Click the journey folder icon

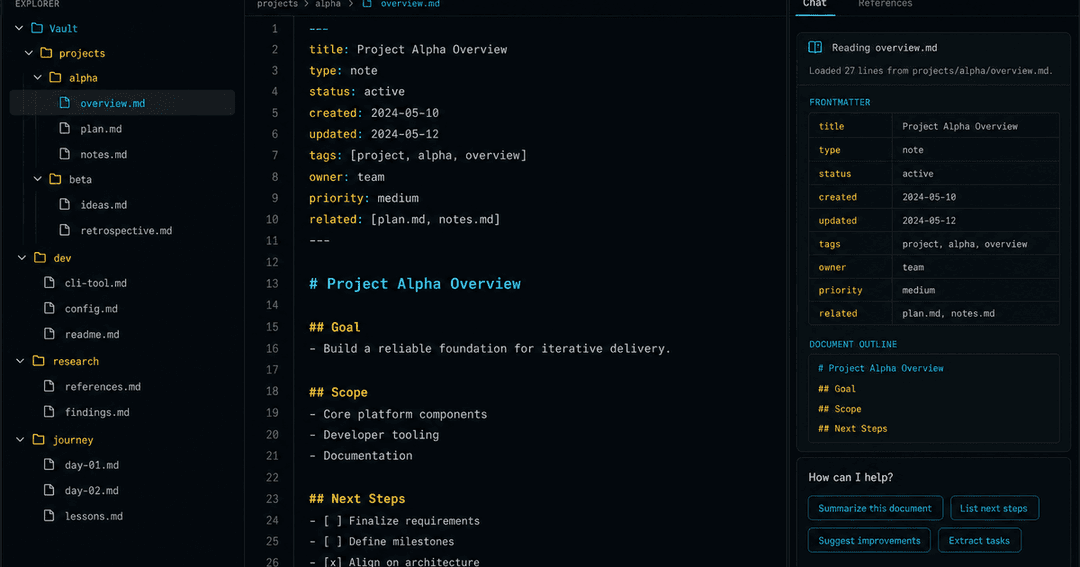coord(39,440)
